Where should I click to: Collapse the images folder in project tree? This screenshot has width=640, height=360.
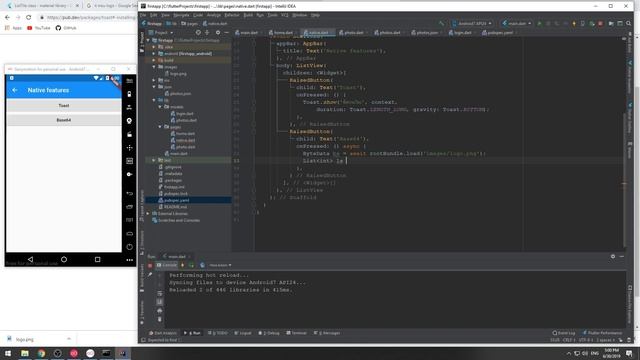click(154, 67)
